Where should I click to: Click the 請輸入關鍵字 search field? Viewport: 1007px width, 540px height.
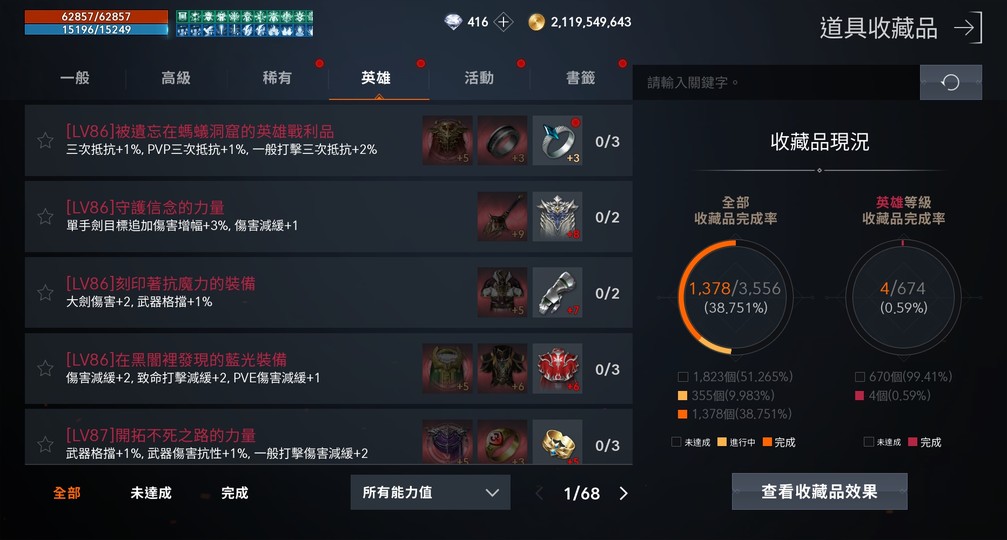[776, 82]
